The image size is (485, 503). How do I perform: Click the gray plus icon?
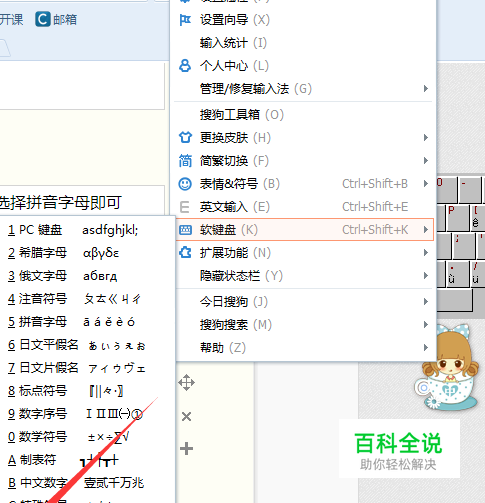[x=186, y=448]
